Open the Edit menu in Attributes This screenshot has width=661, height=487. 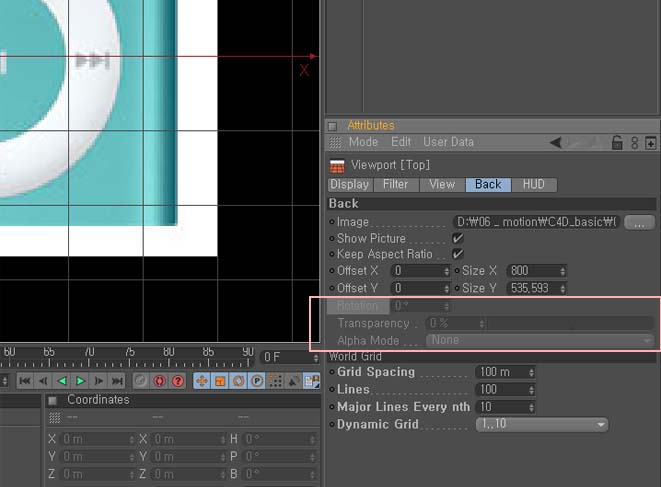pos(400,142)
